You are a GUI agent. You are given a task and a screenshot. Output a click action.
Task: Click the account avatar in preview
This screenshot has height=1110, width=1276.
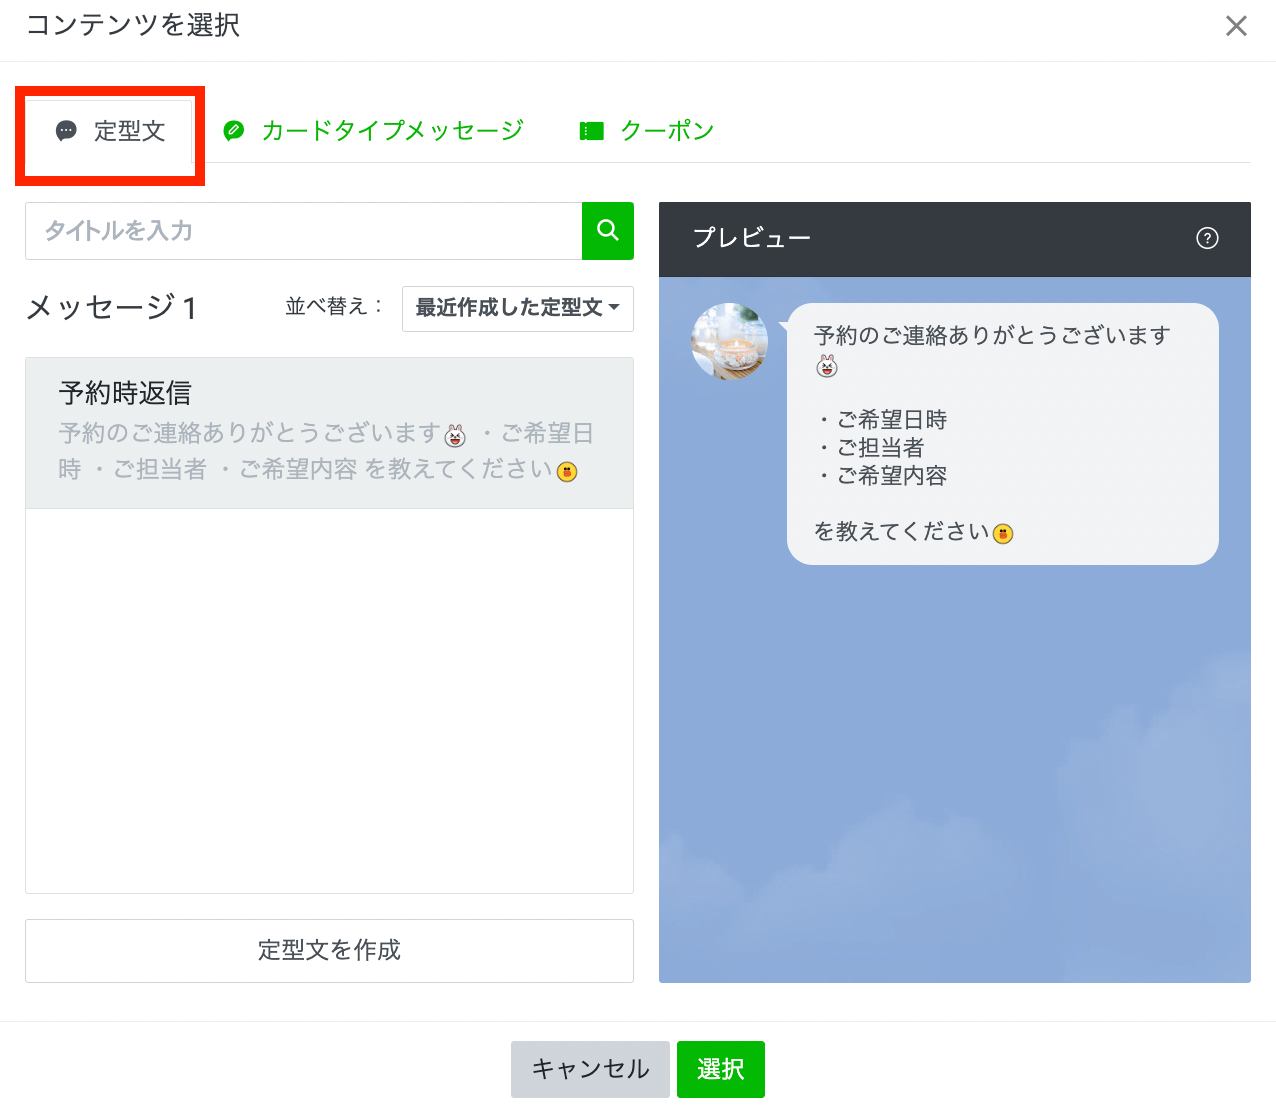[x=729, y=341]
